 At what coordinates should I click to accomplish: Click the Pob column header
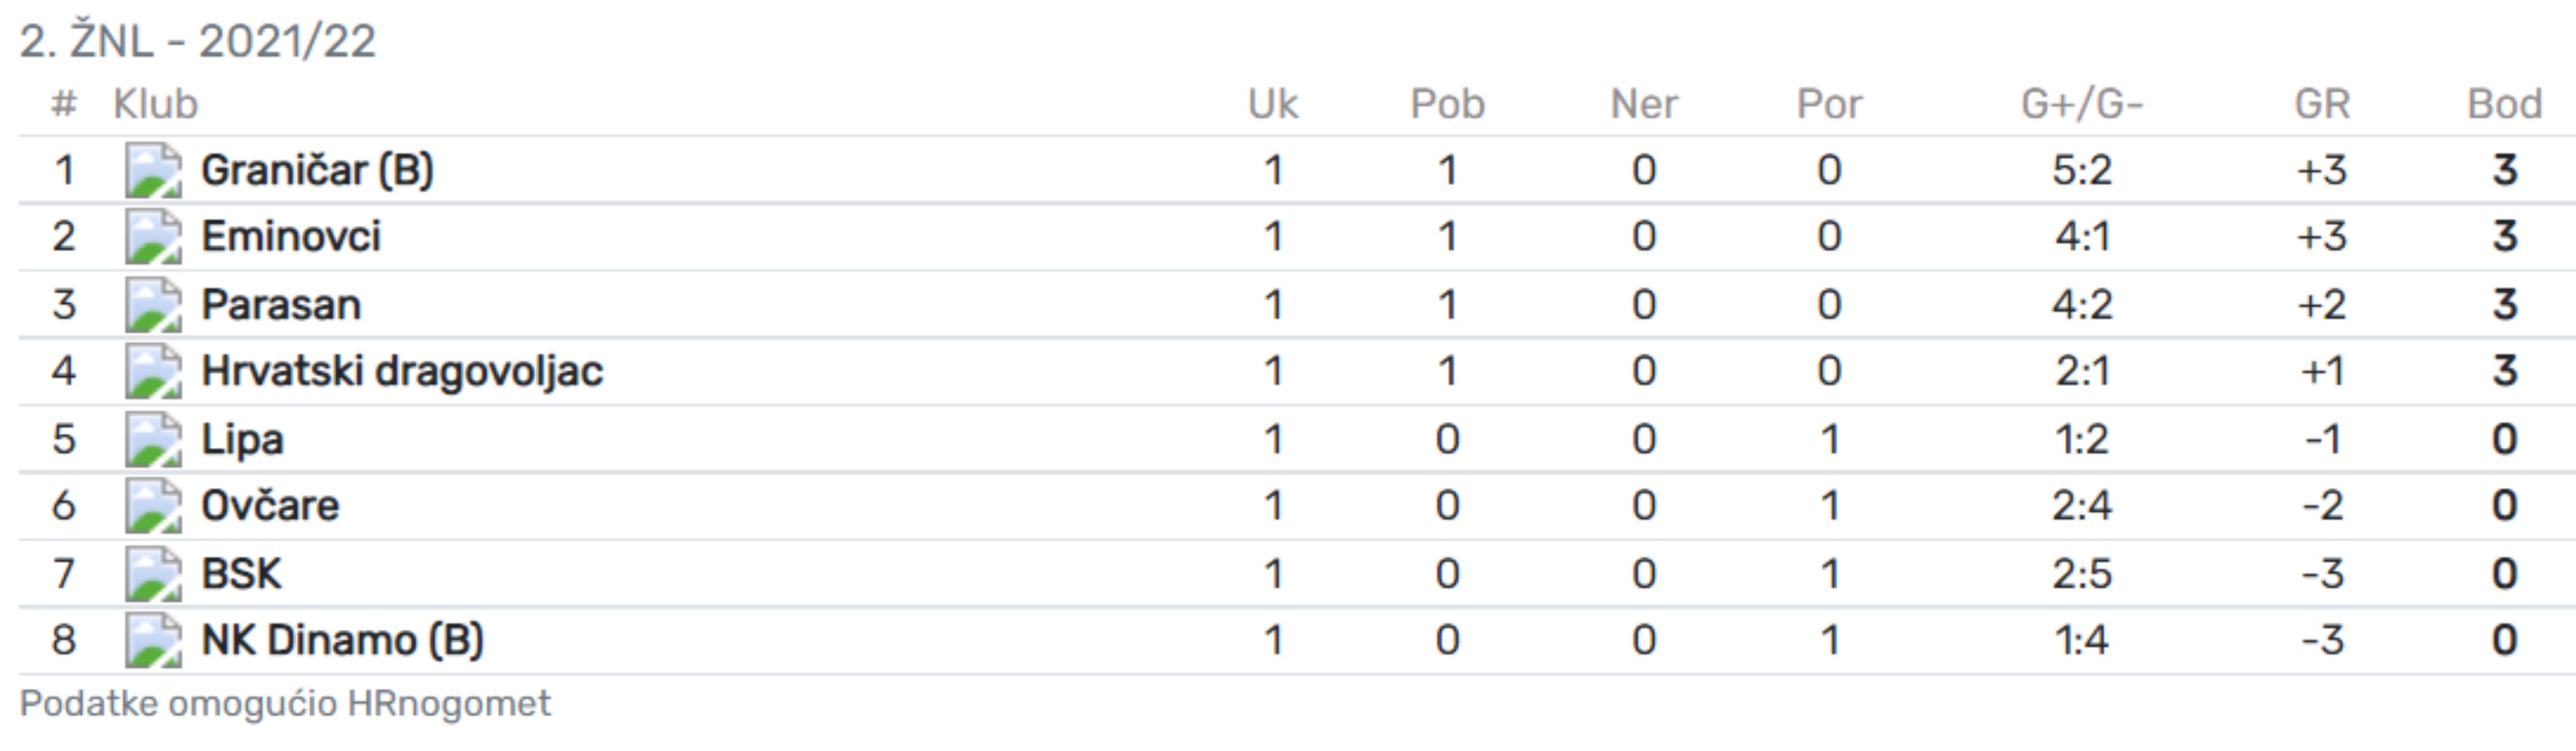point(1447,104)
